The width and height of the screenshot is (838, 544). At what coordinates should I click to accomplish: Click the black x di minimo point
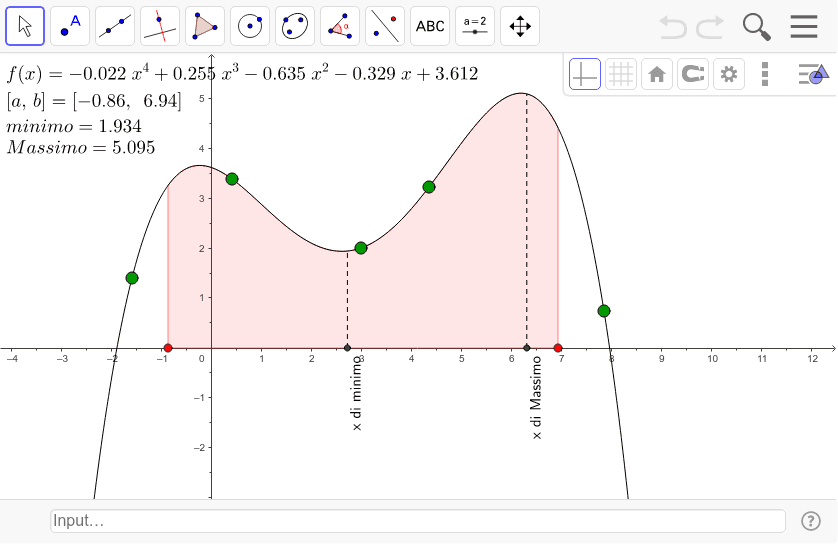(x=347, y=348)
